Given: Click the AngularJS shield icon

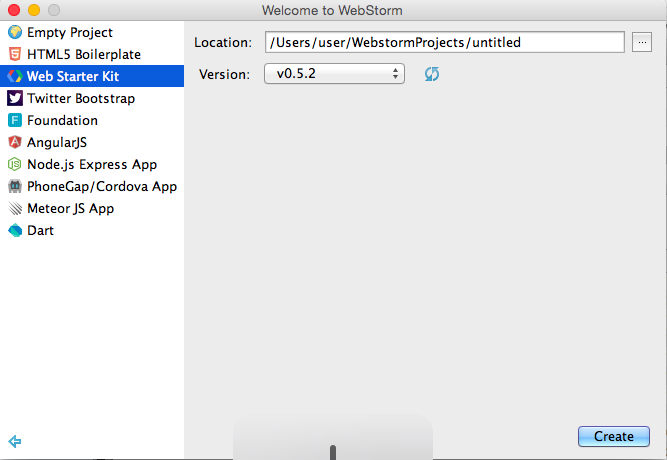Looking at the screenshot, I should 15,142.
